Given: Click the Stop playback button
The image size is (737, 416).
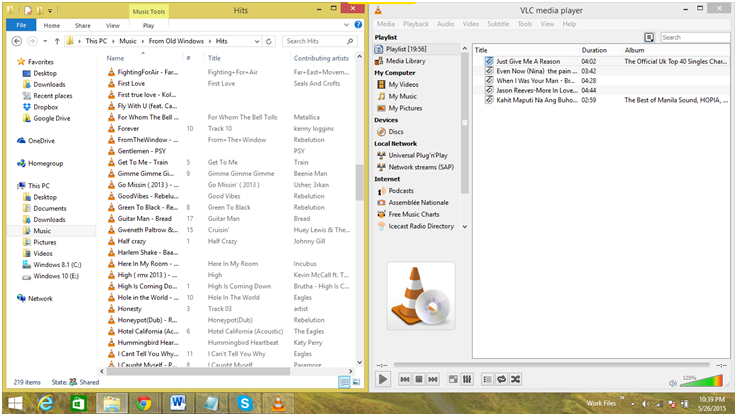Looking at the screenshot, I should [419, 379].
